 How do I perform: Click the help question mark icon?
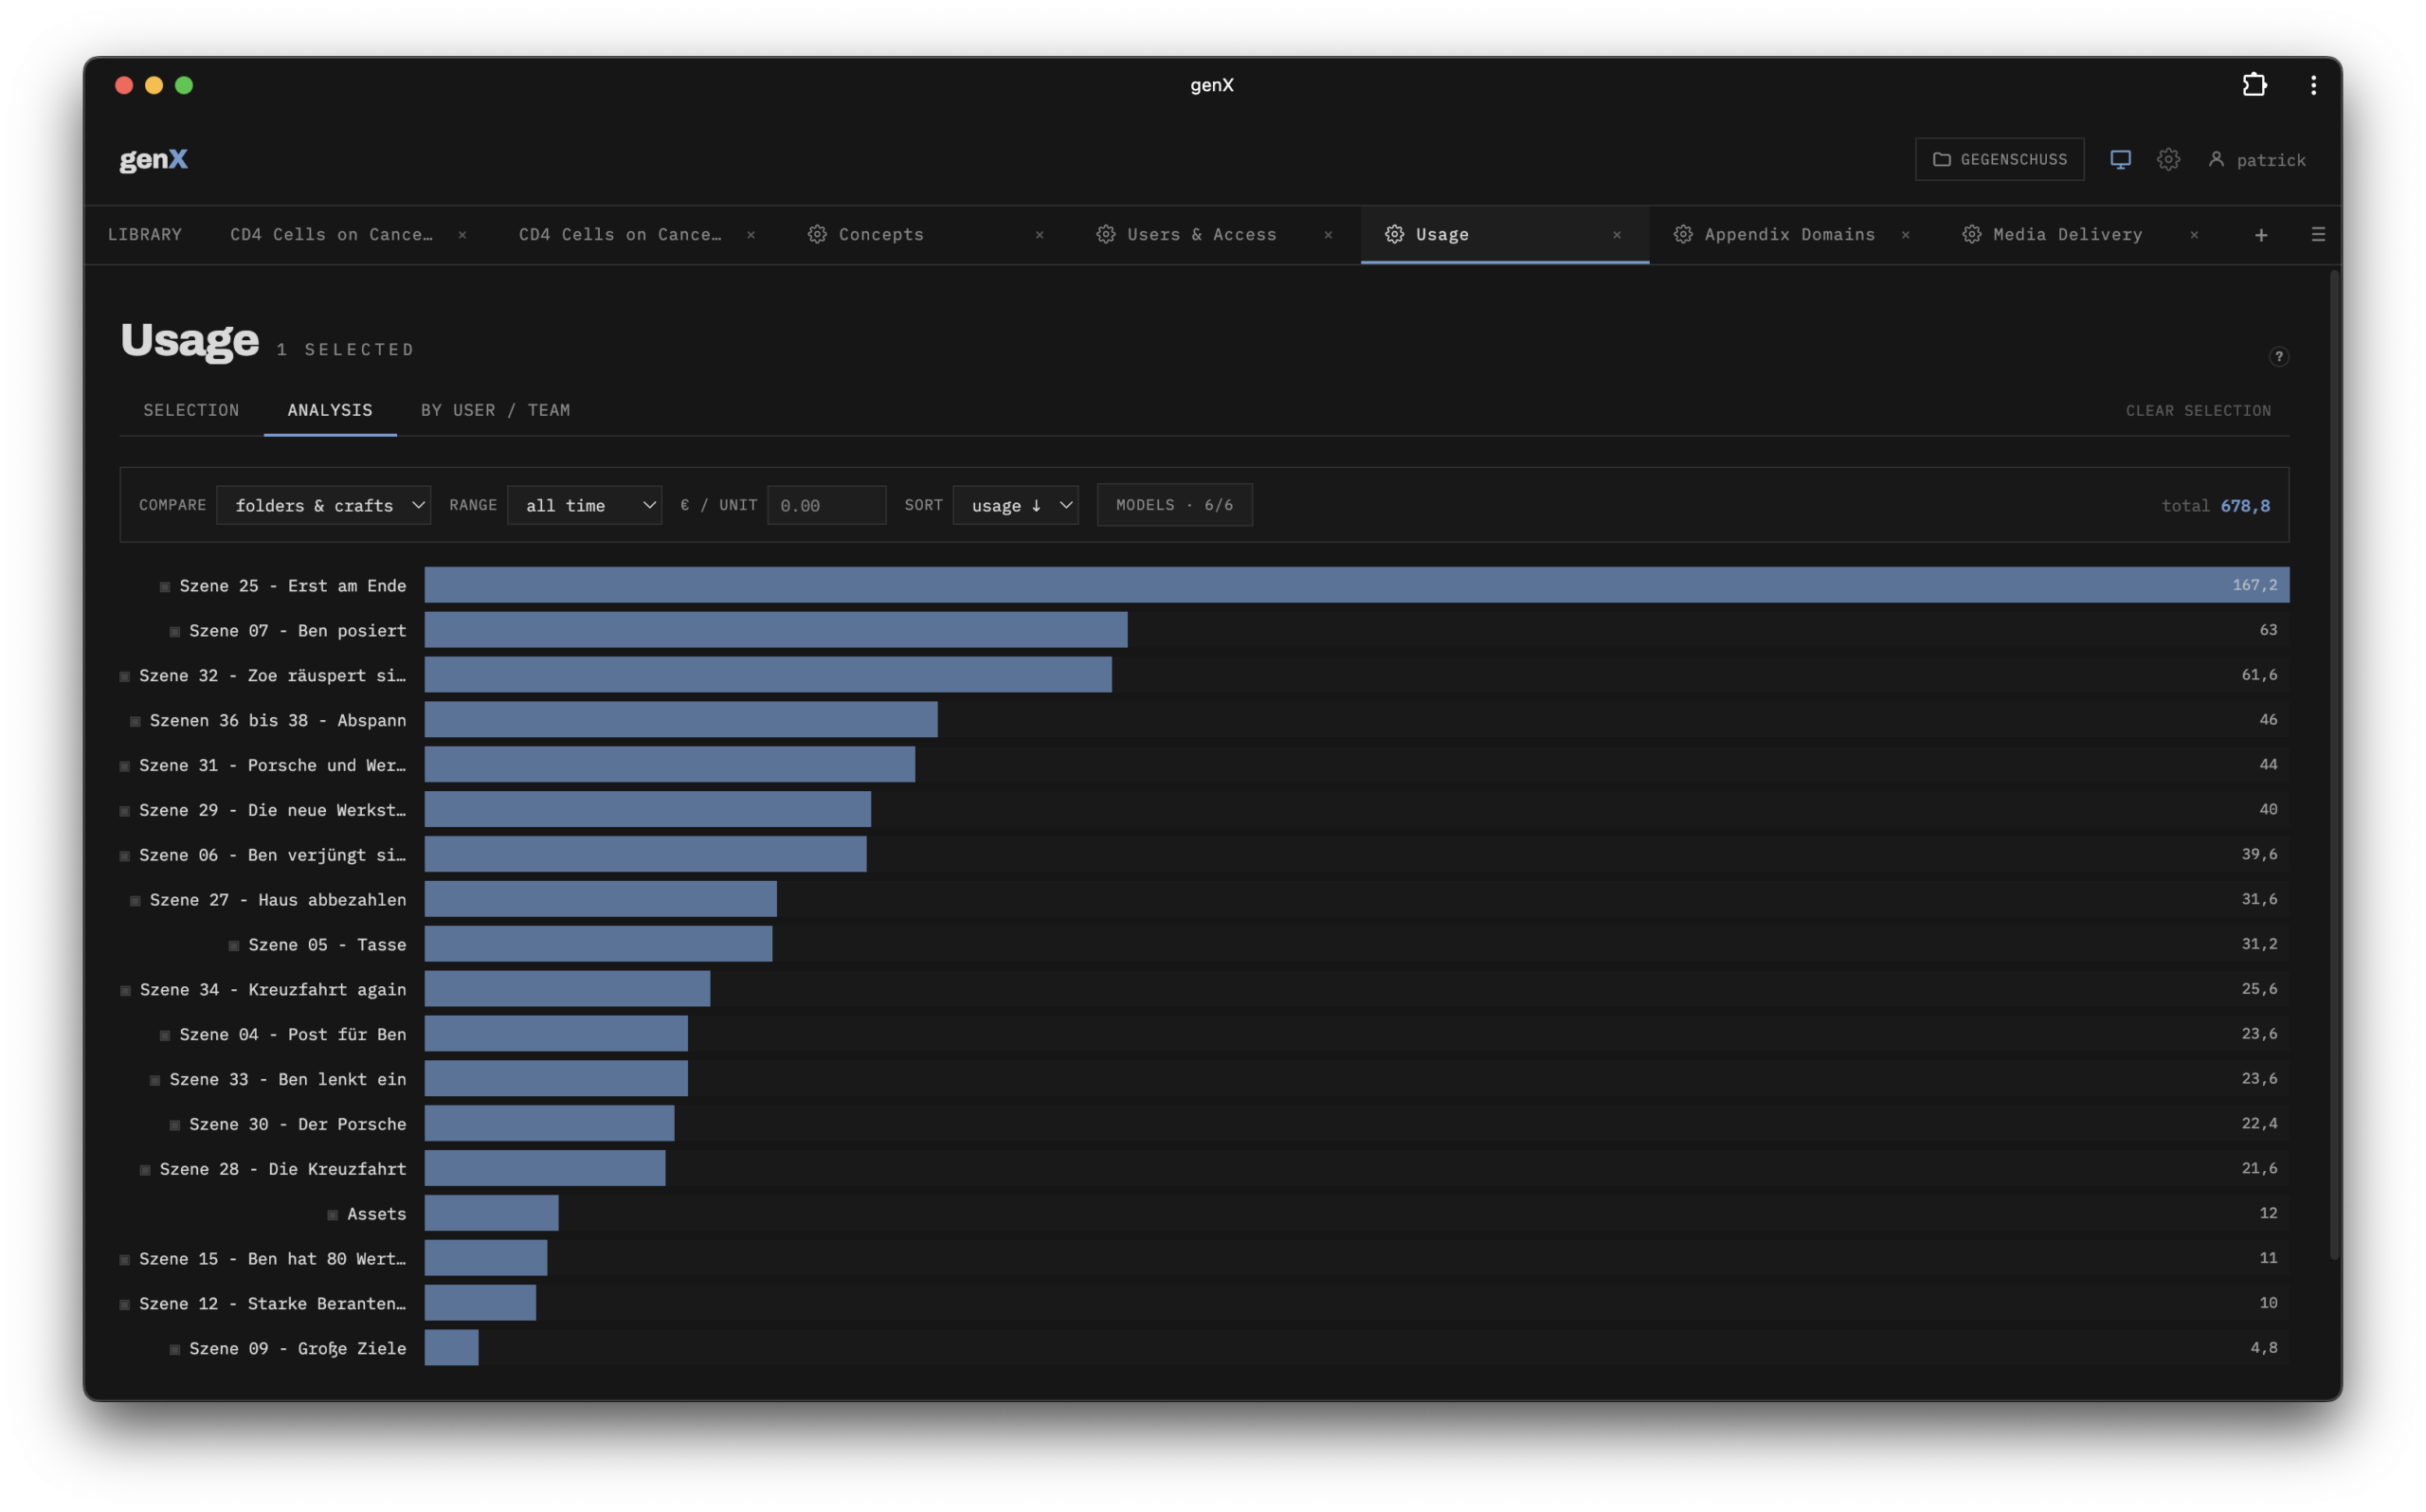click(x=2278, y=357)
